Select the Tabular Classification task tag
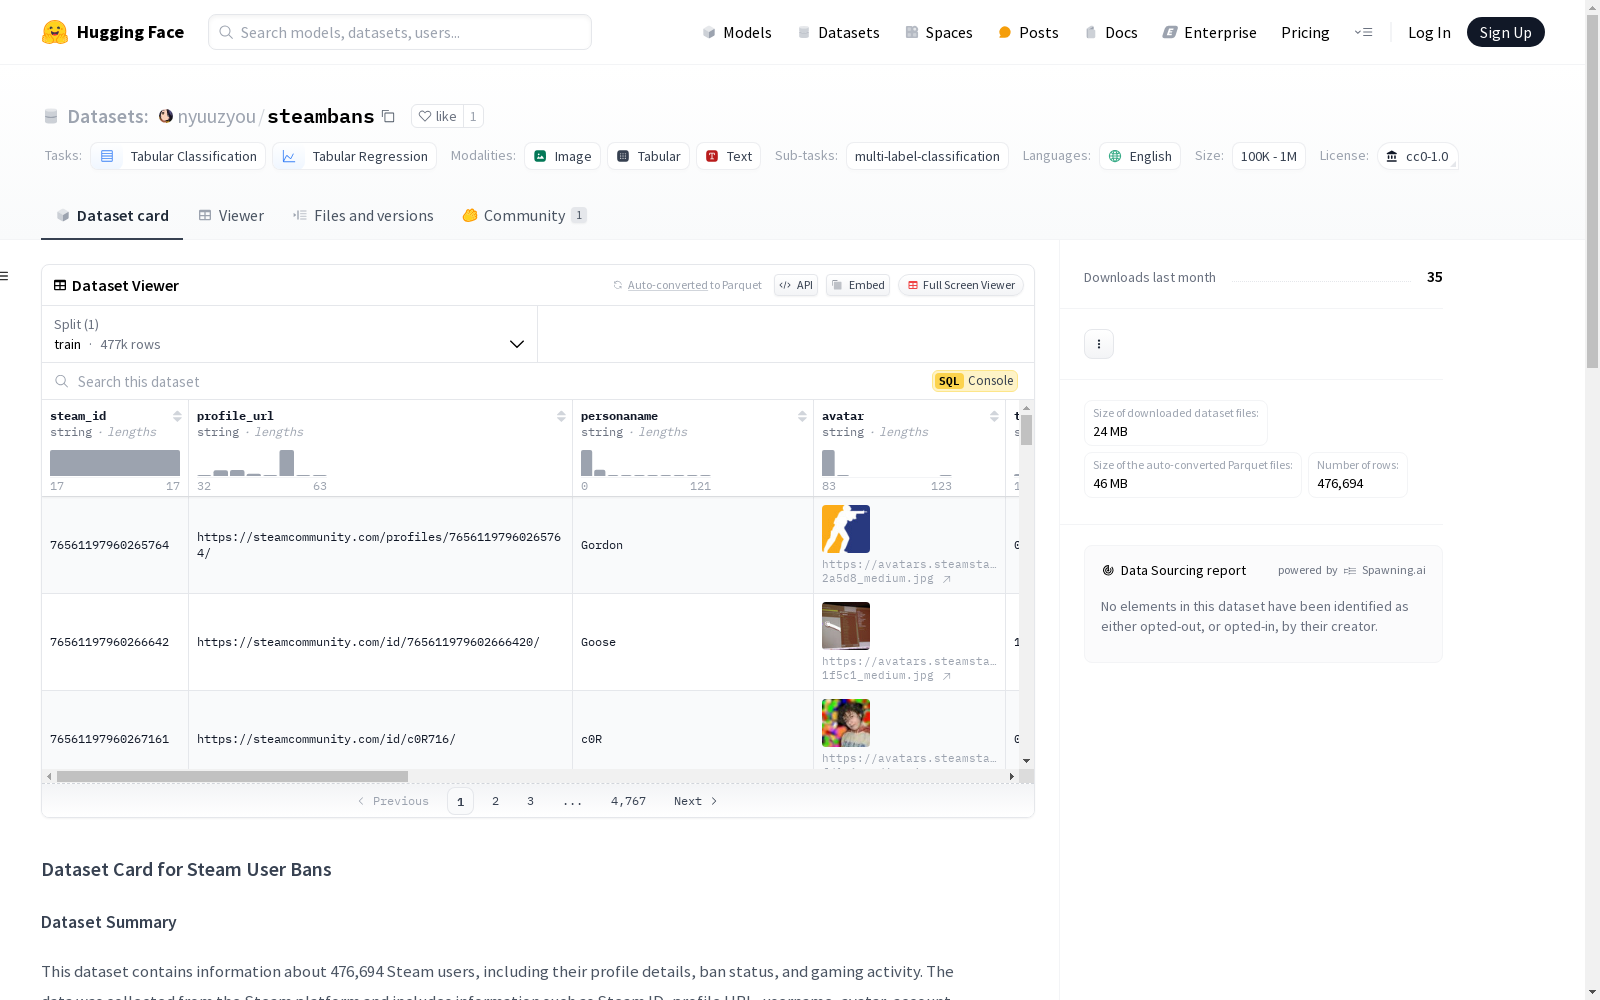The height and width of the screenshot is (1000, 1600). pyautogui.click(x=178, y=156)
